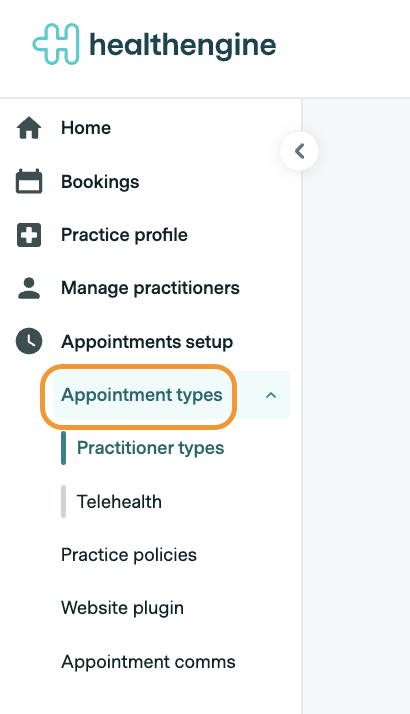
Task: Collapse the sidebar with the left chevron button
Action: [299, 151]
